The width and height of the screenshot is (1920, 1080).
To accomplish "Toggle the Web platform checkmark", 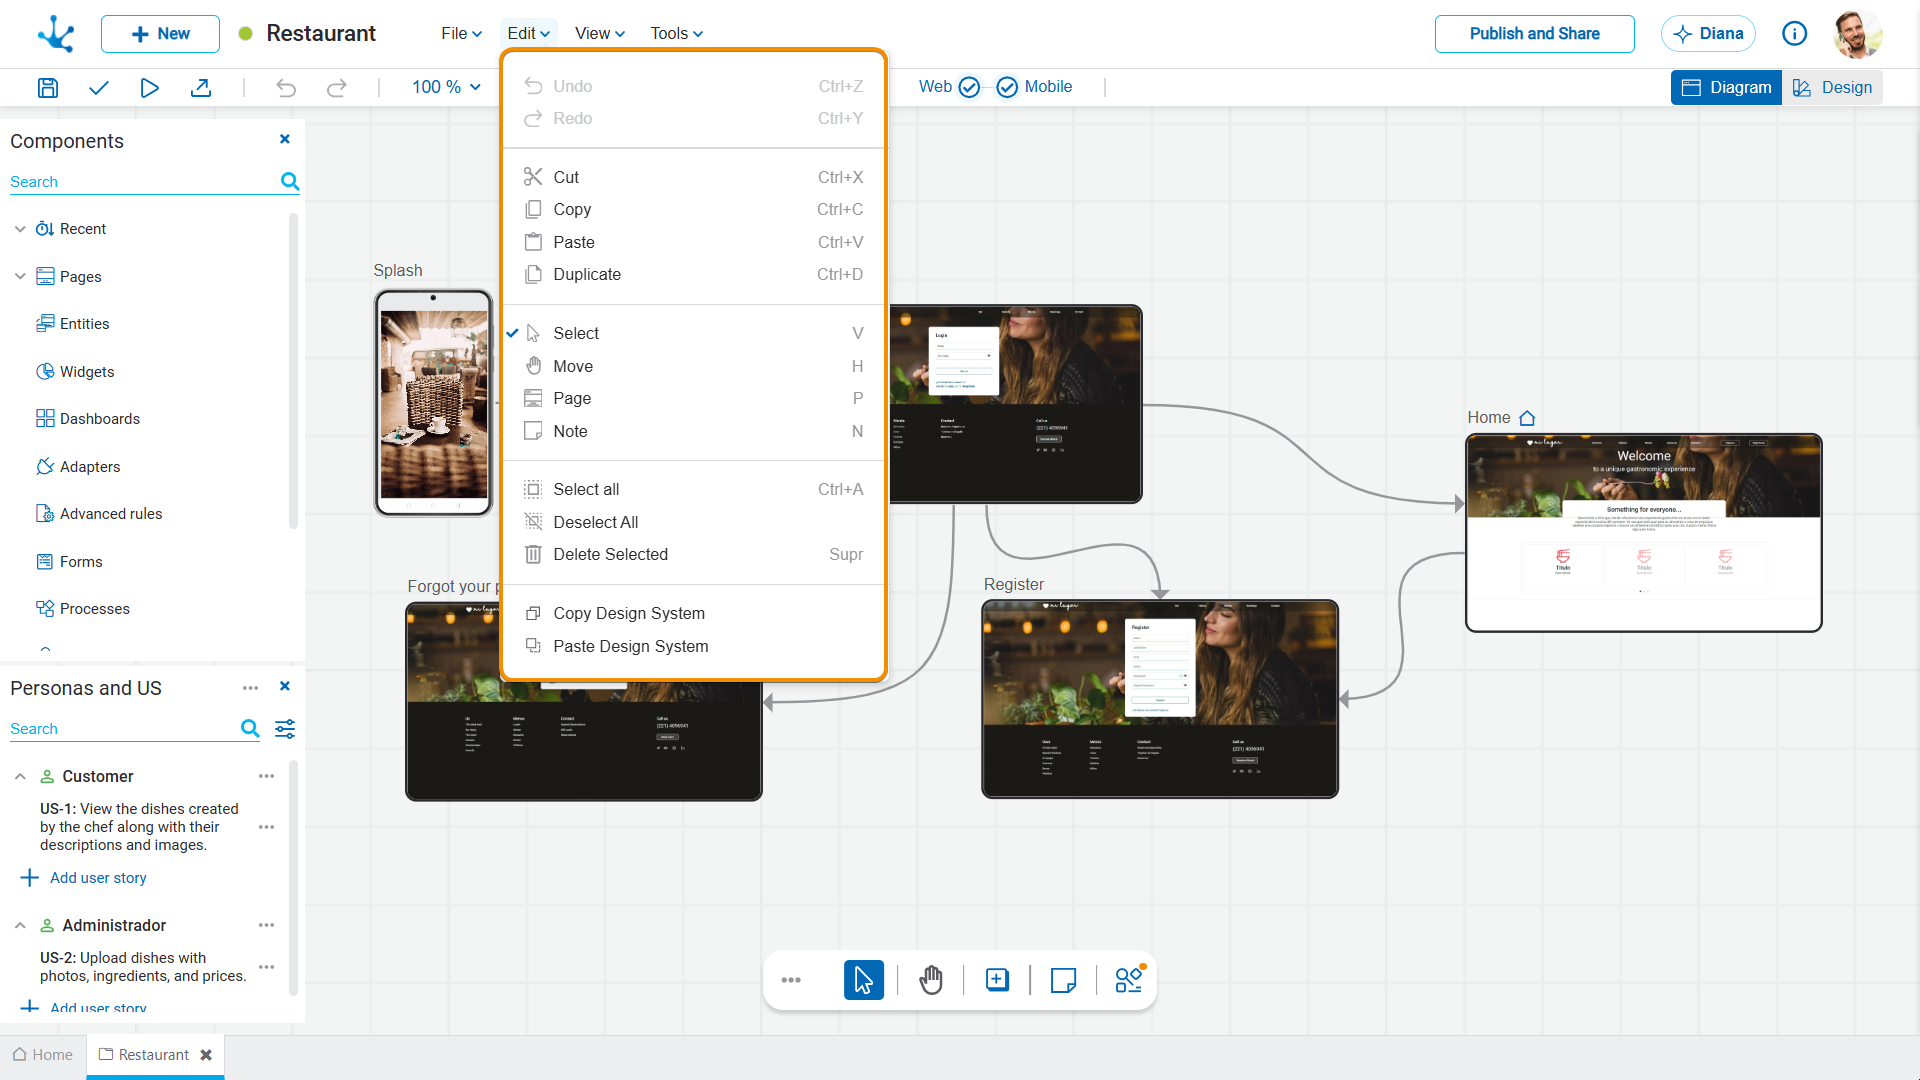I will point(968,87).
